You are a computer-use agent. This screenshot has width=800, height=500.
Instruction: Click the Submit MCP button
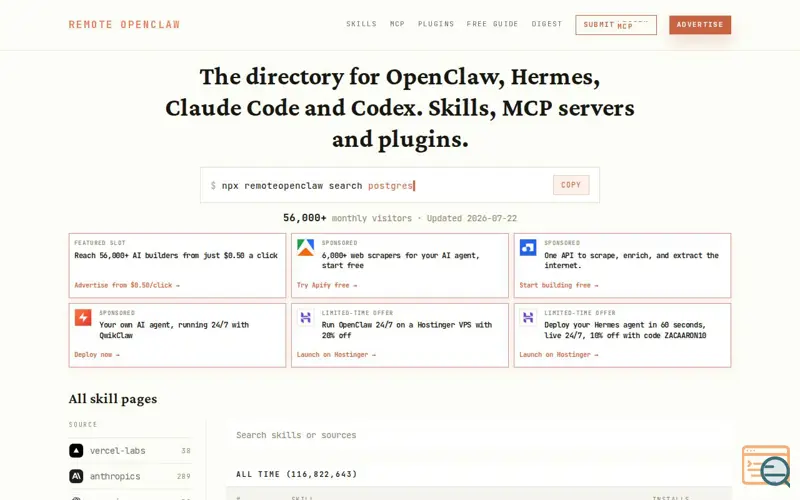click(616, 24)
